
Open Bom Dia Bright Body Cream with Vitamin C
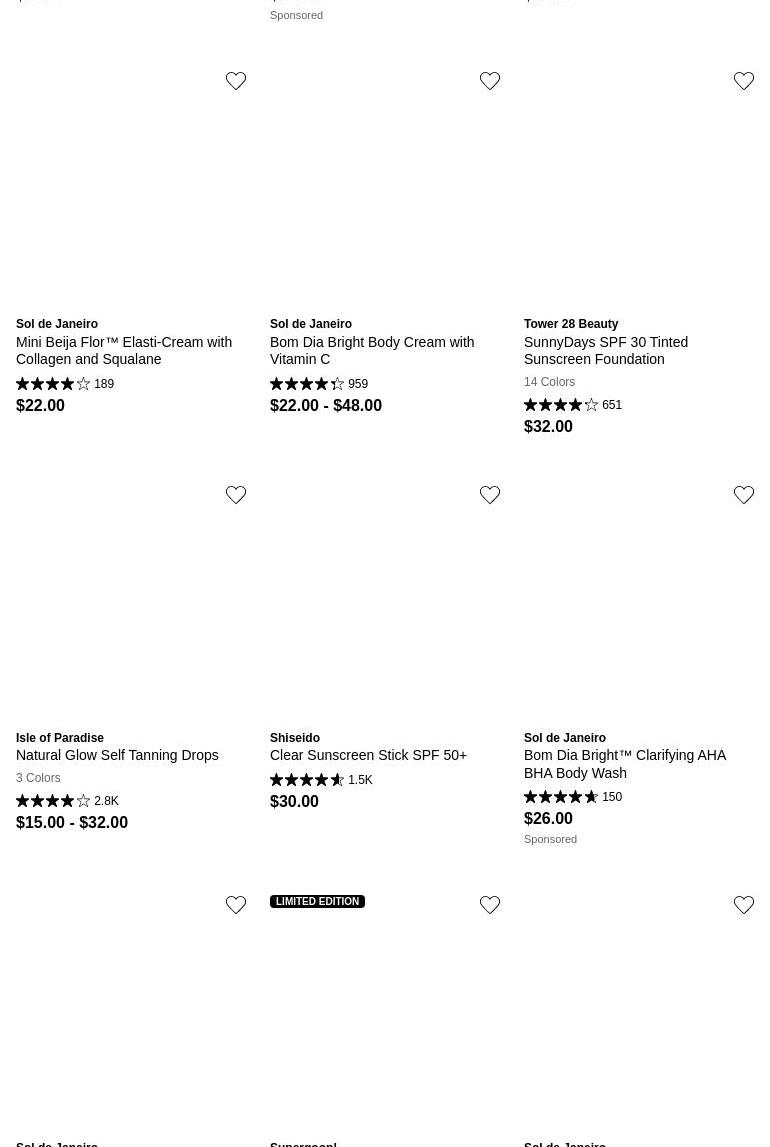pyautogui.click(x=372, y=350)
